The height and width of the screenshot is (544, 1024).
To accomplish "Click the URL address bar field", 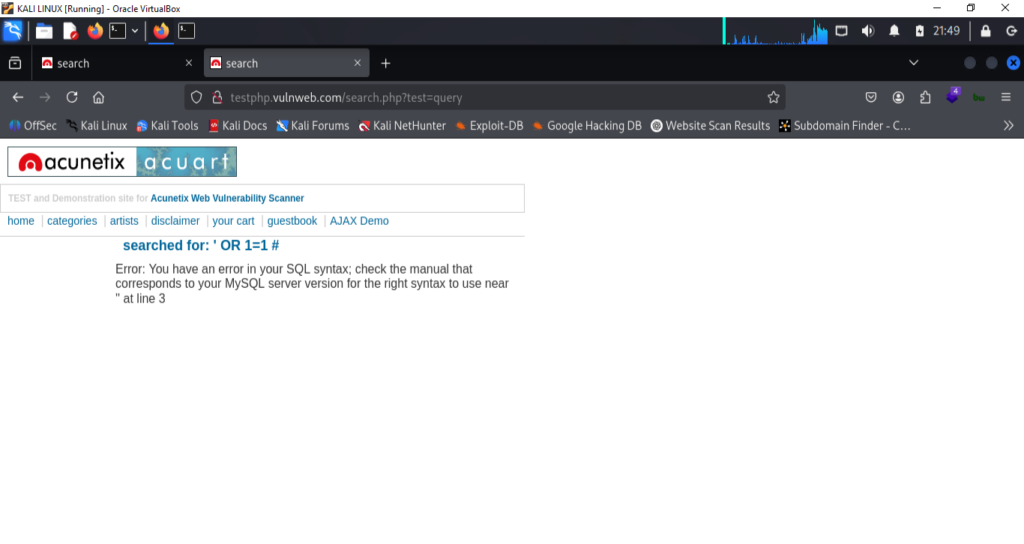I will point(480,97).
